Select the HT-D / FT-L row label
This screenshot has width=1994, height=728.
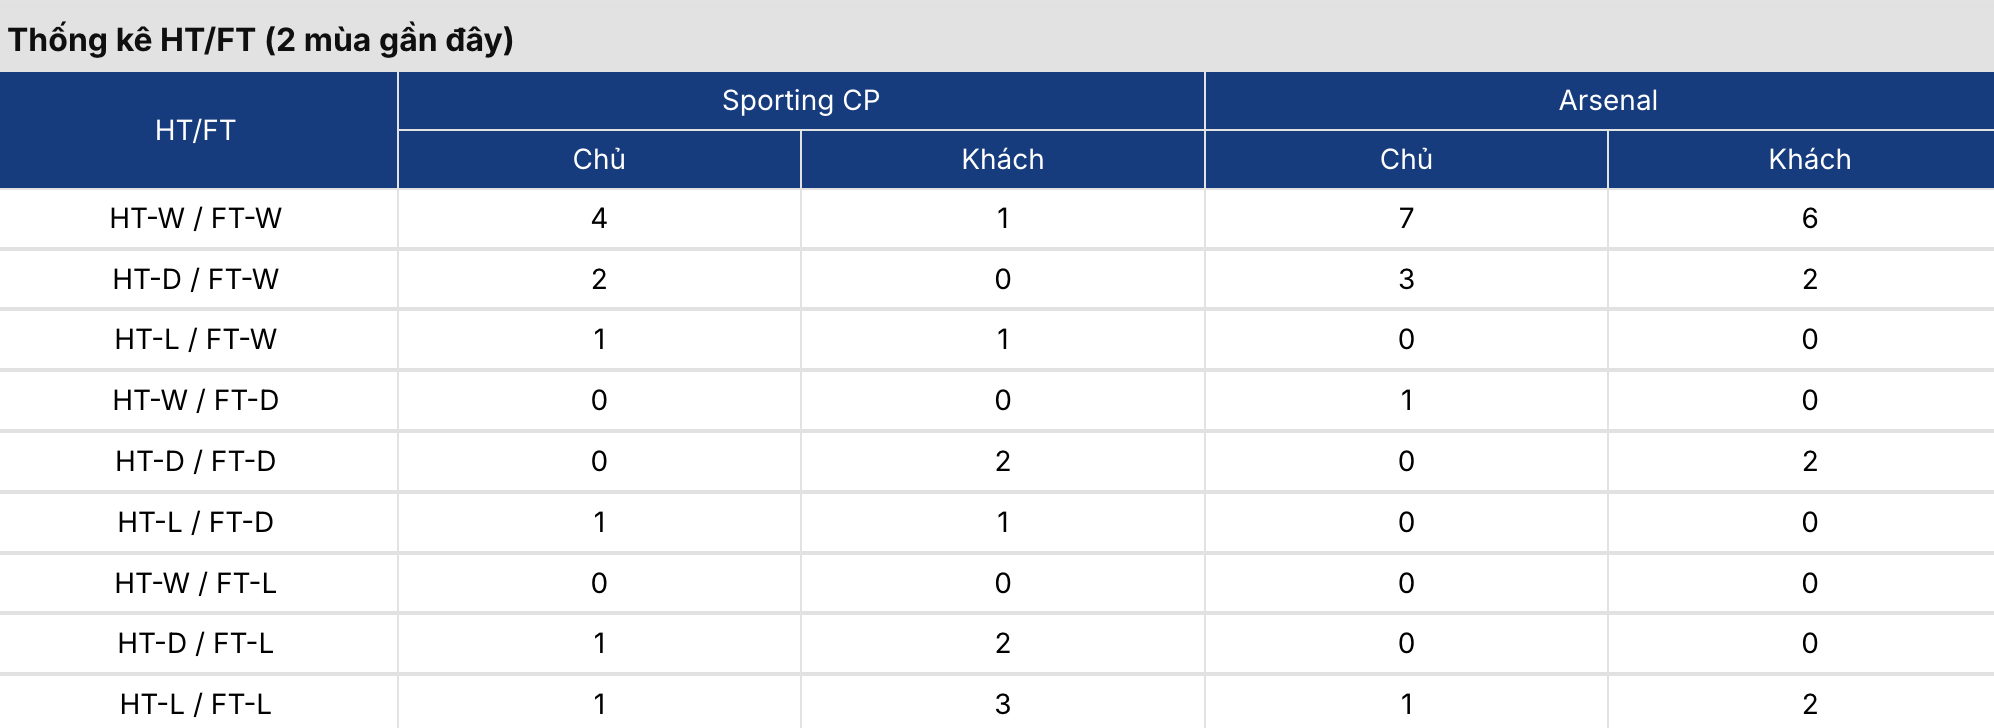tap(196, 644)
